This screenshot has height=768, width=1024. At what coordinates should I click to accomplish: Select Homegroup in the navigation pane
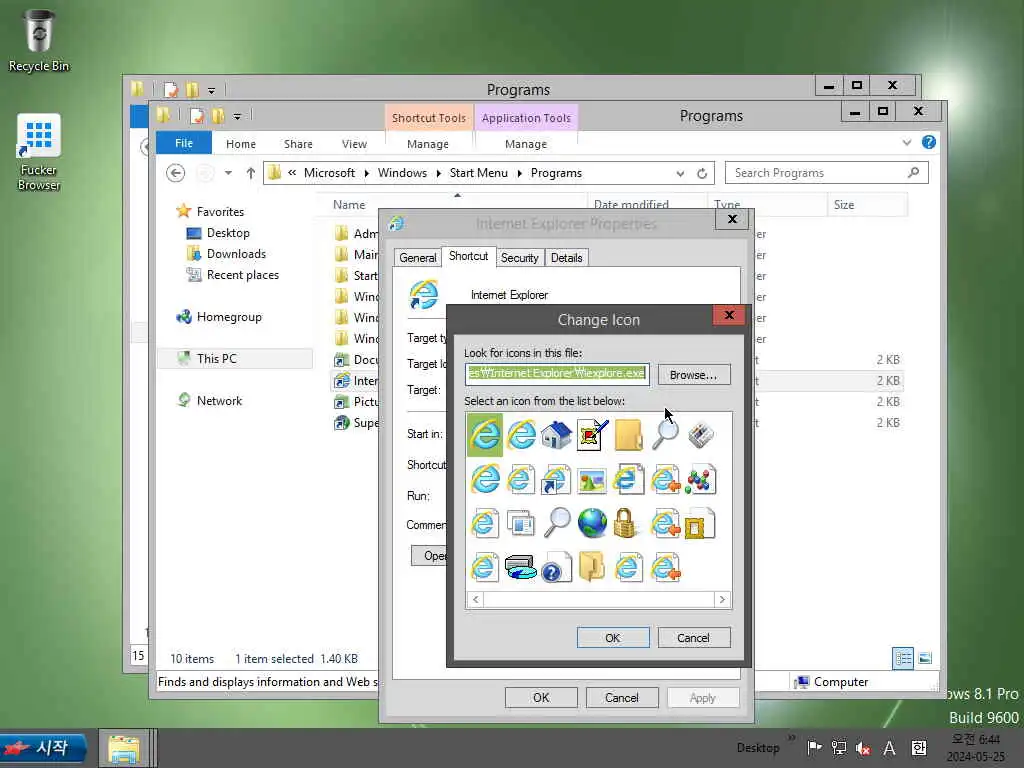point(229,317)
